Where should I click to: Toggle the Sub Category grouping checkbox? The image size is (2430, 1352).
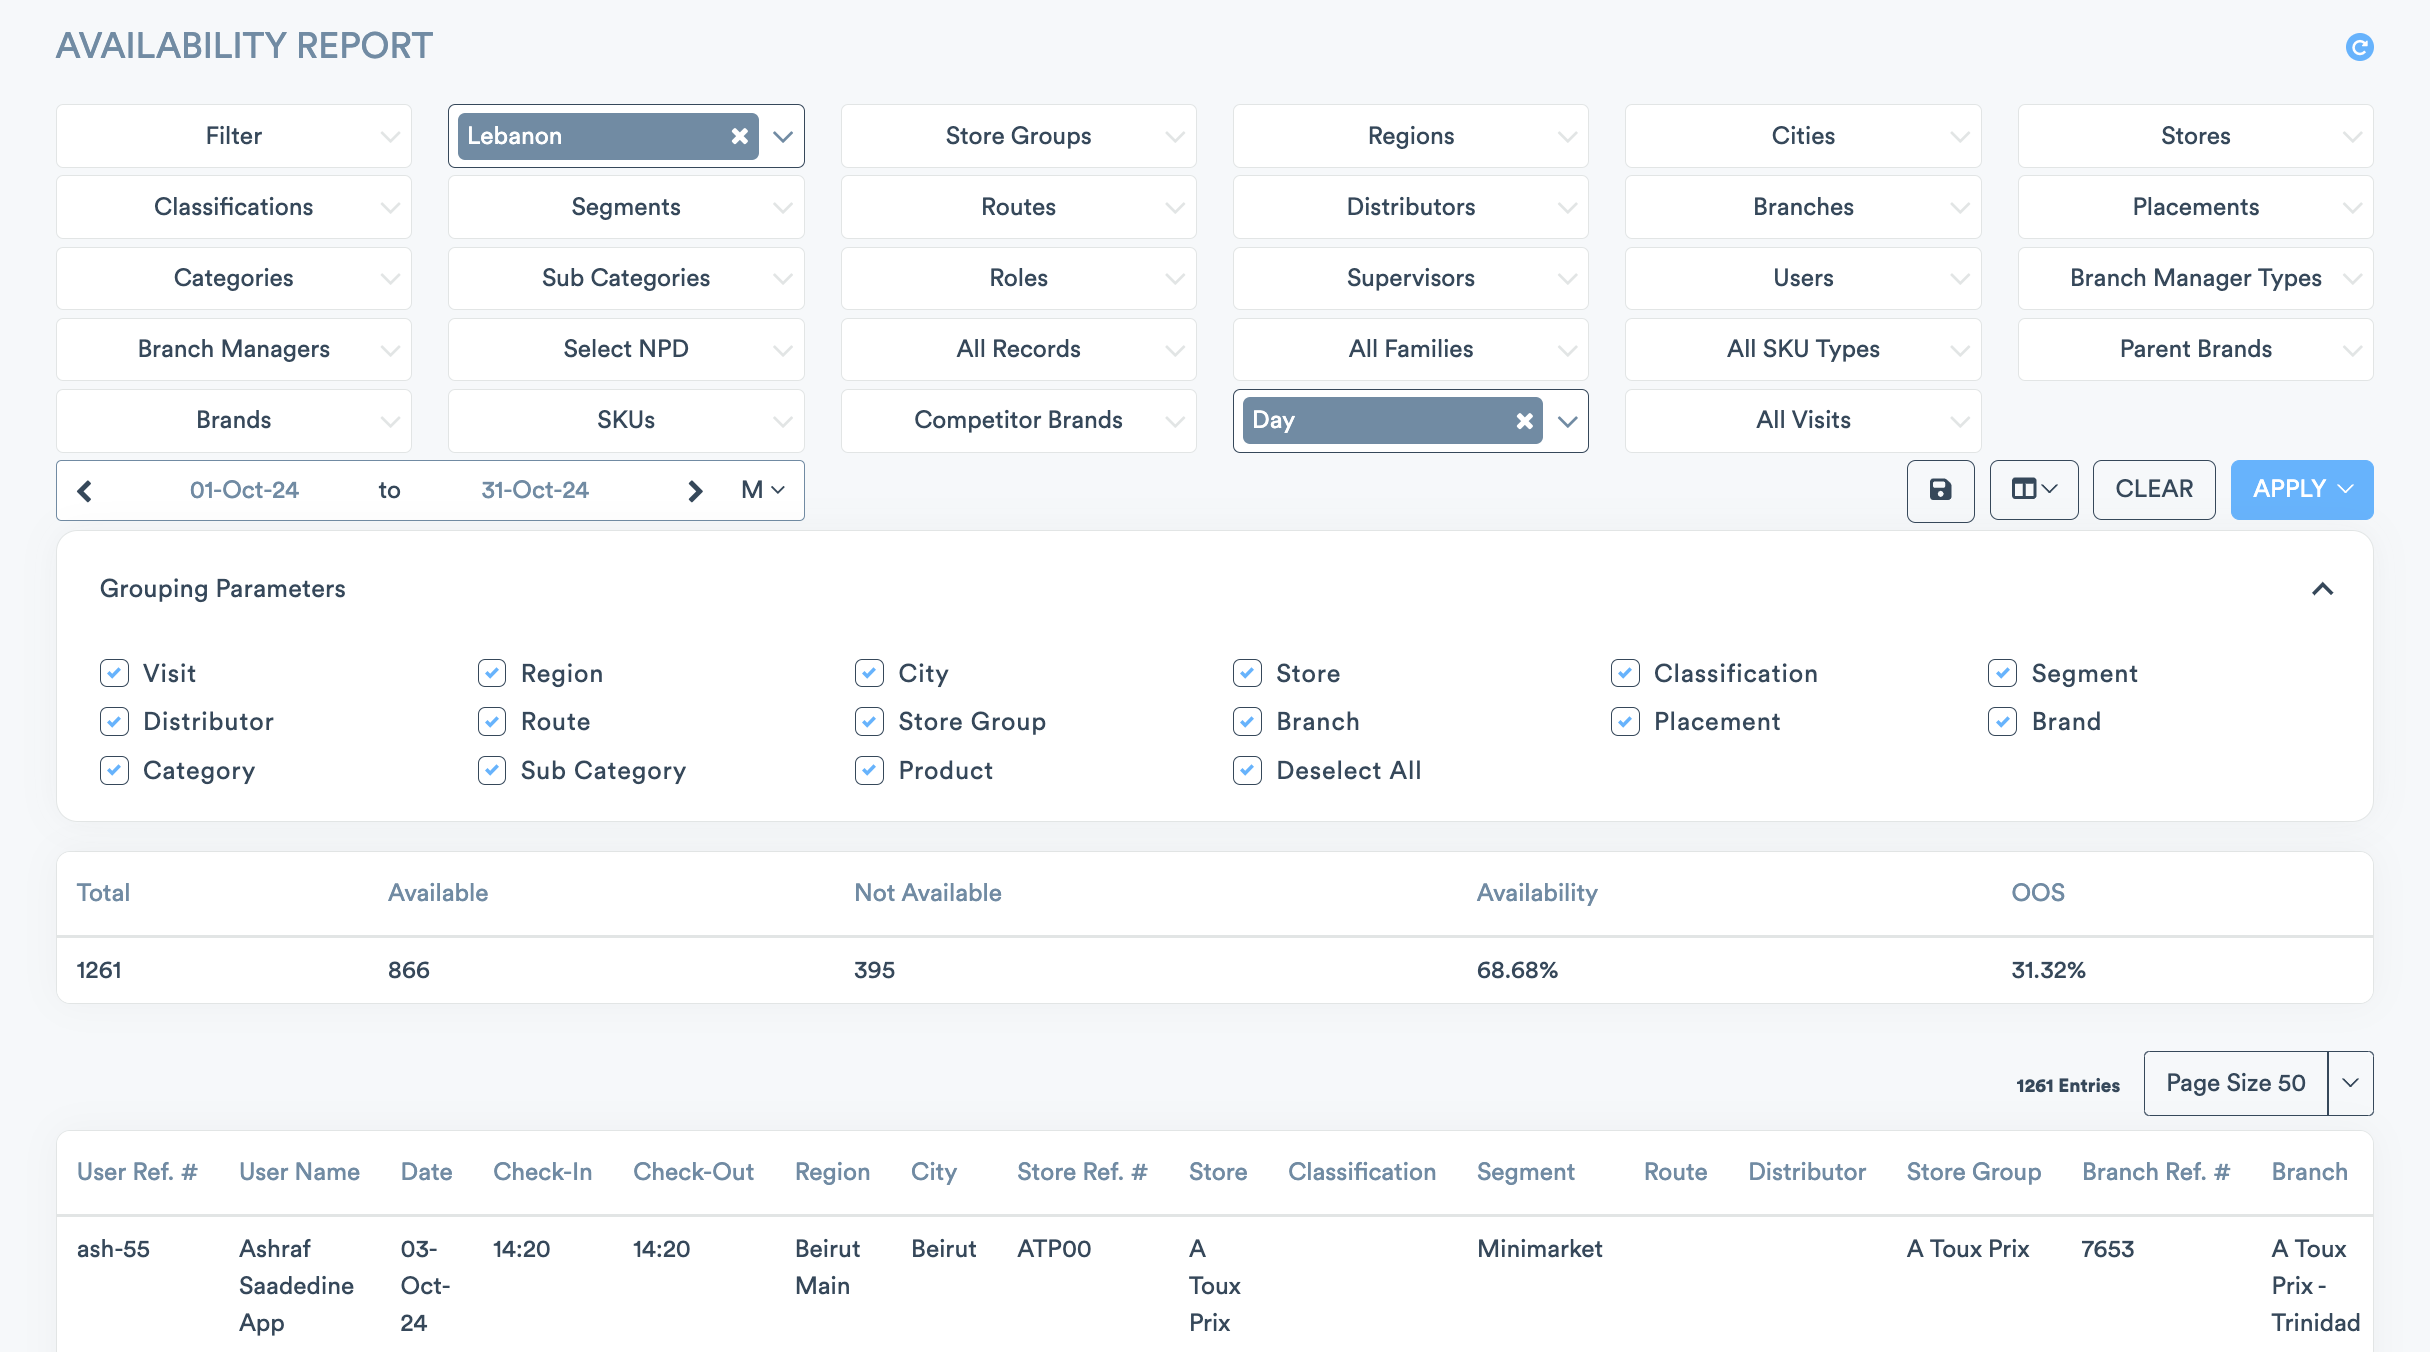492,771
